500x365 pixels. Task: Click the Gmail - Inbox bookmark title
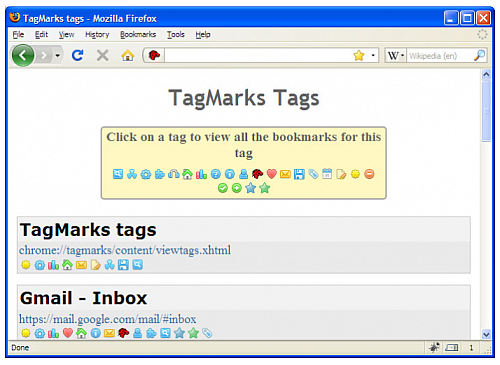(x=83, y=298)
